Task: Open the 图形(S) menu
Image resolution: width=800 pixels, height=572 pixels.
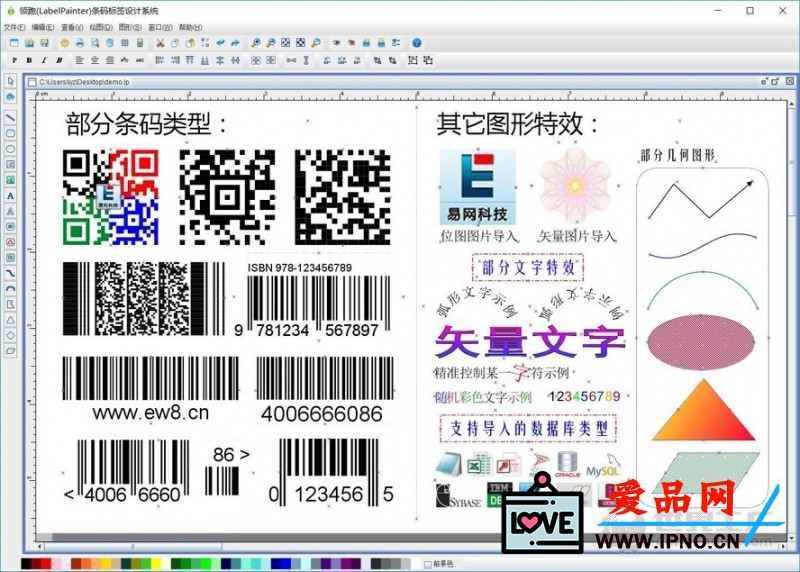Action: coord(130,27)
